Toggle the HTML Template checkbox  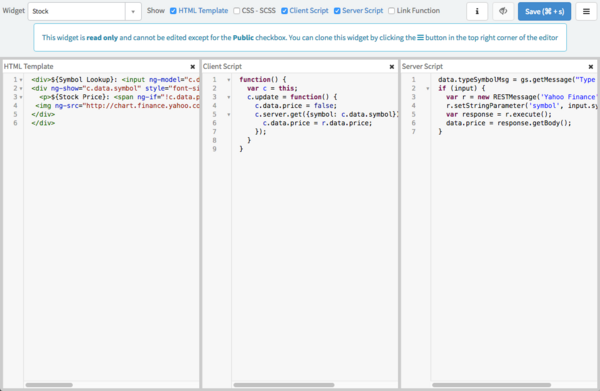coord(173,11)
